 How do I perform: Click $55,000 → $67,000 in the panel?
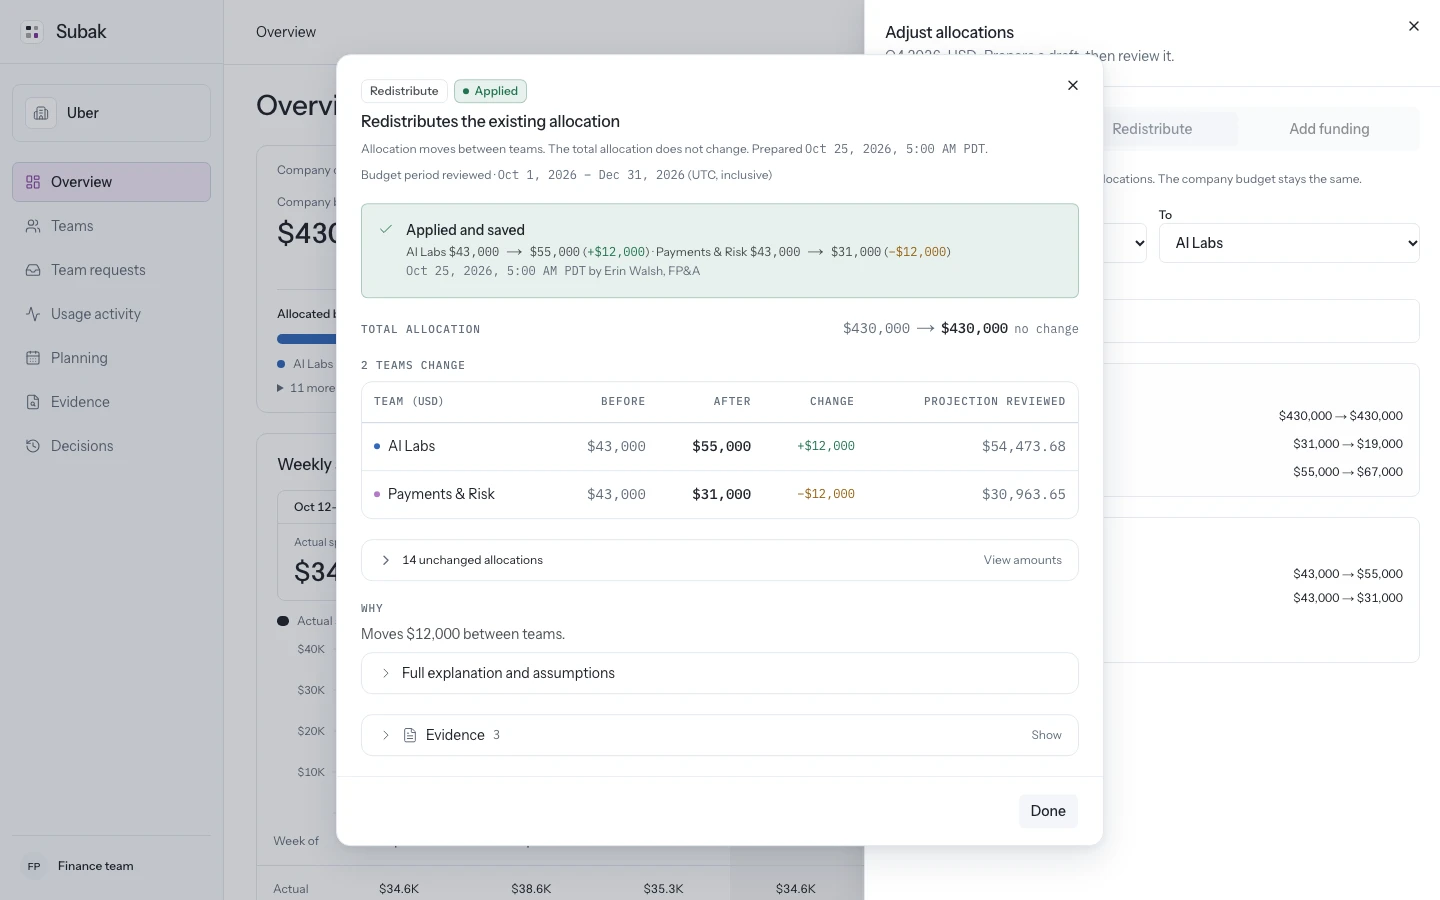coord(1347,472)
